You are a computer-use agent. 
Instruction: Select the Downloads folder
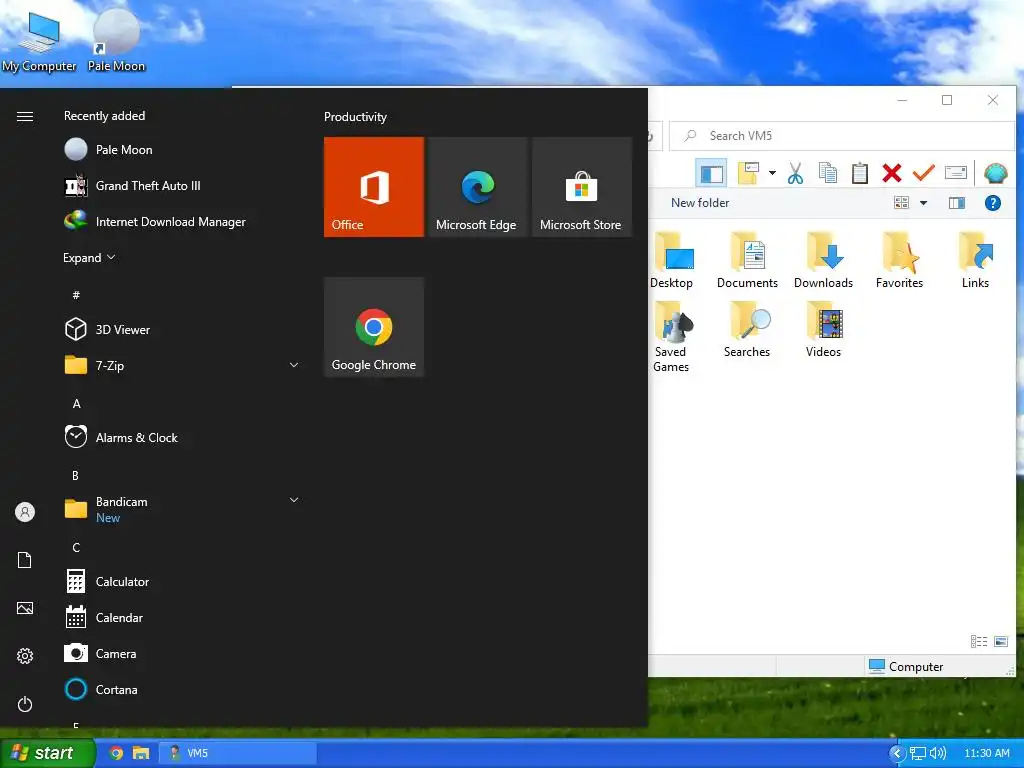823,261
